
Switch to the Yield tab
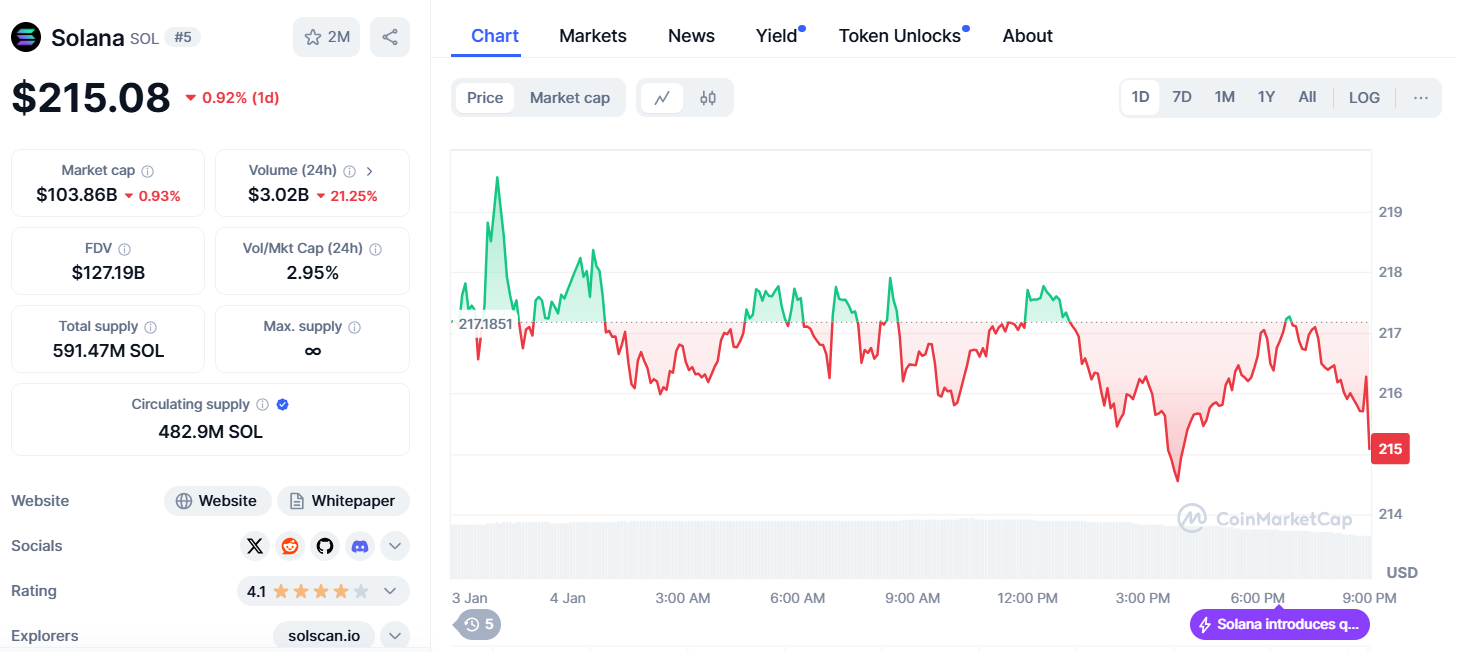pyautogui.click(x=777, y=36)
